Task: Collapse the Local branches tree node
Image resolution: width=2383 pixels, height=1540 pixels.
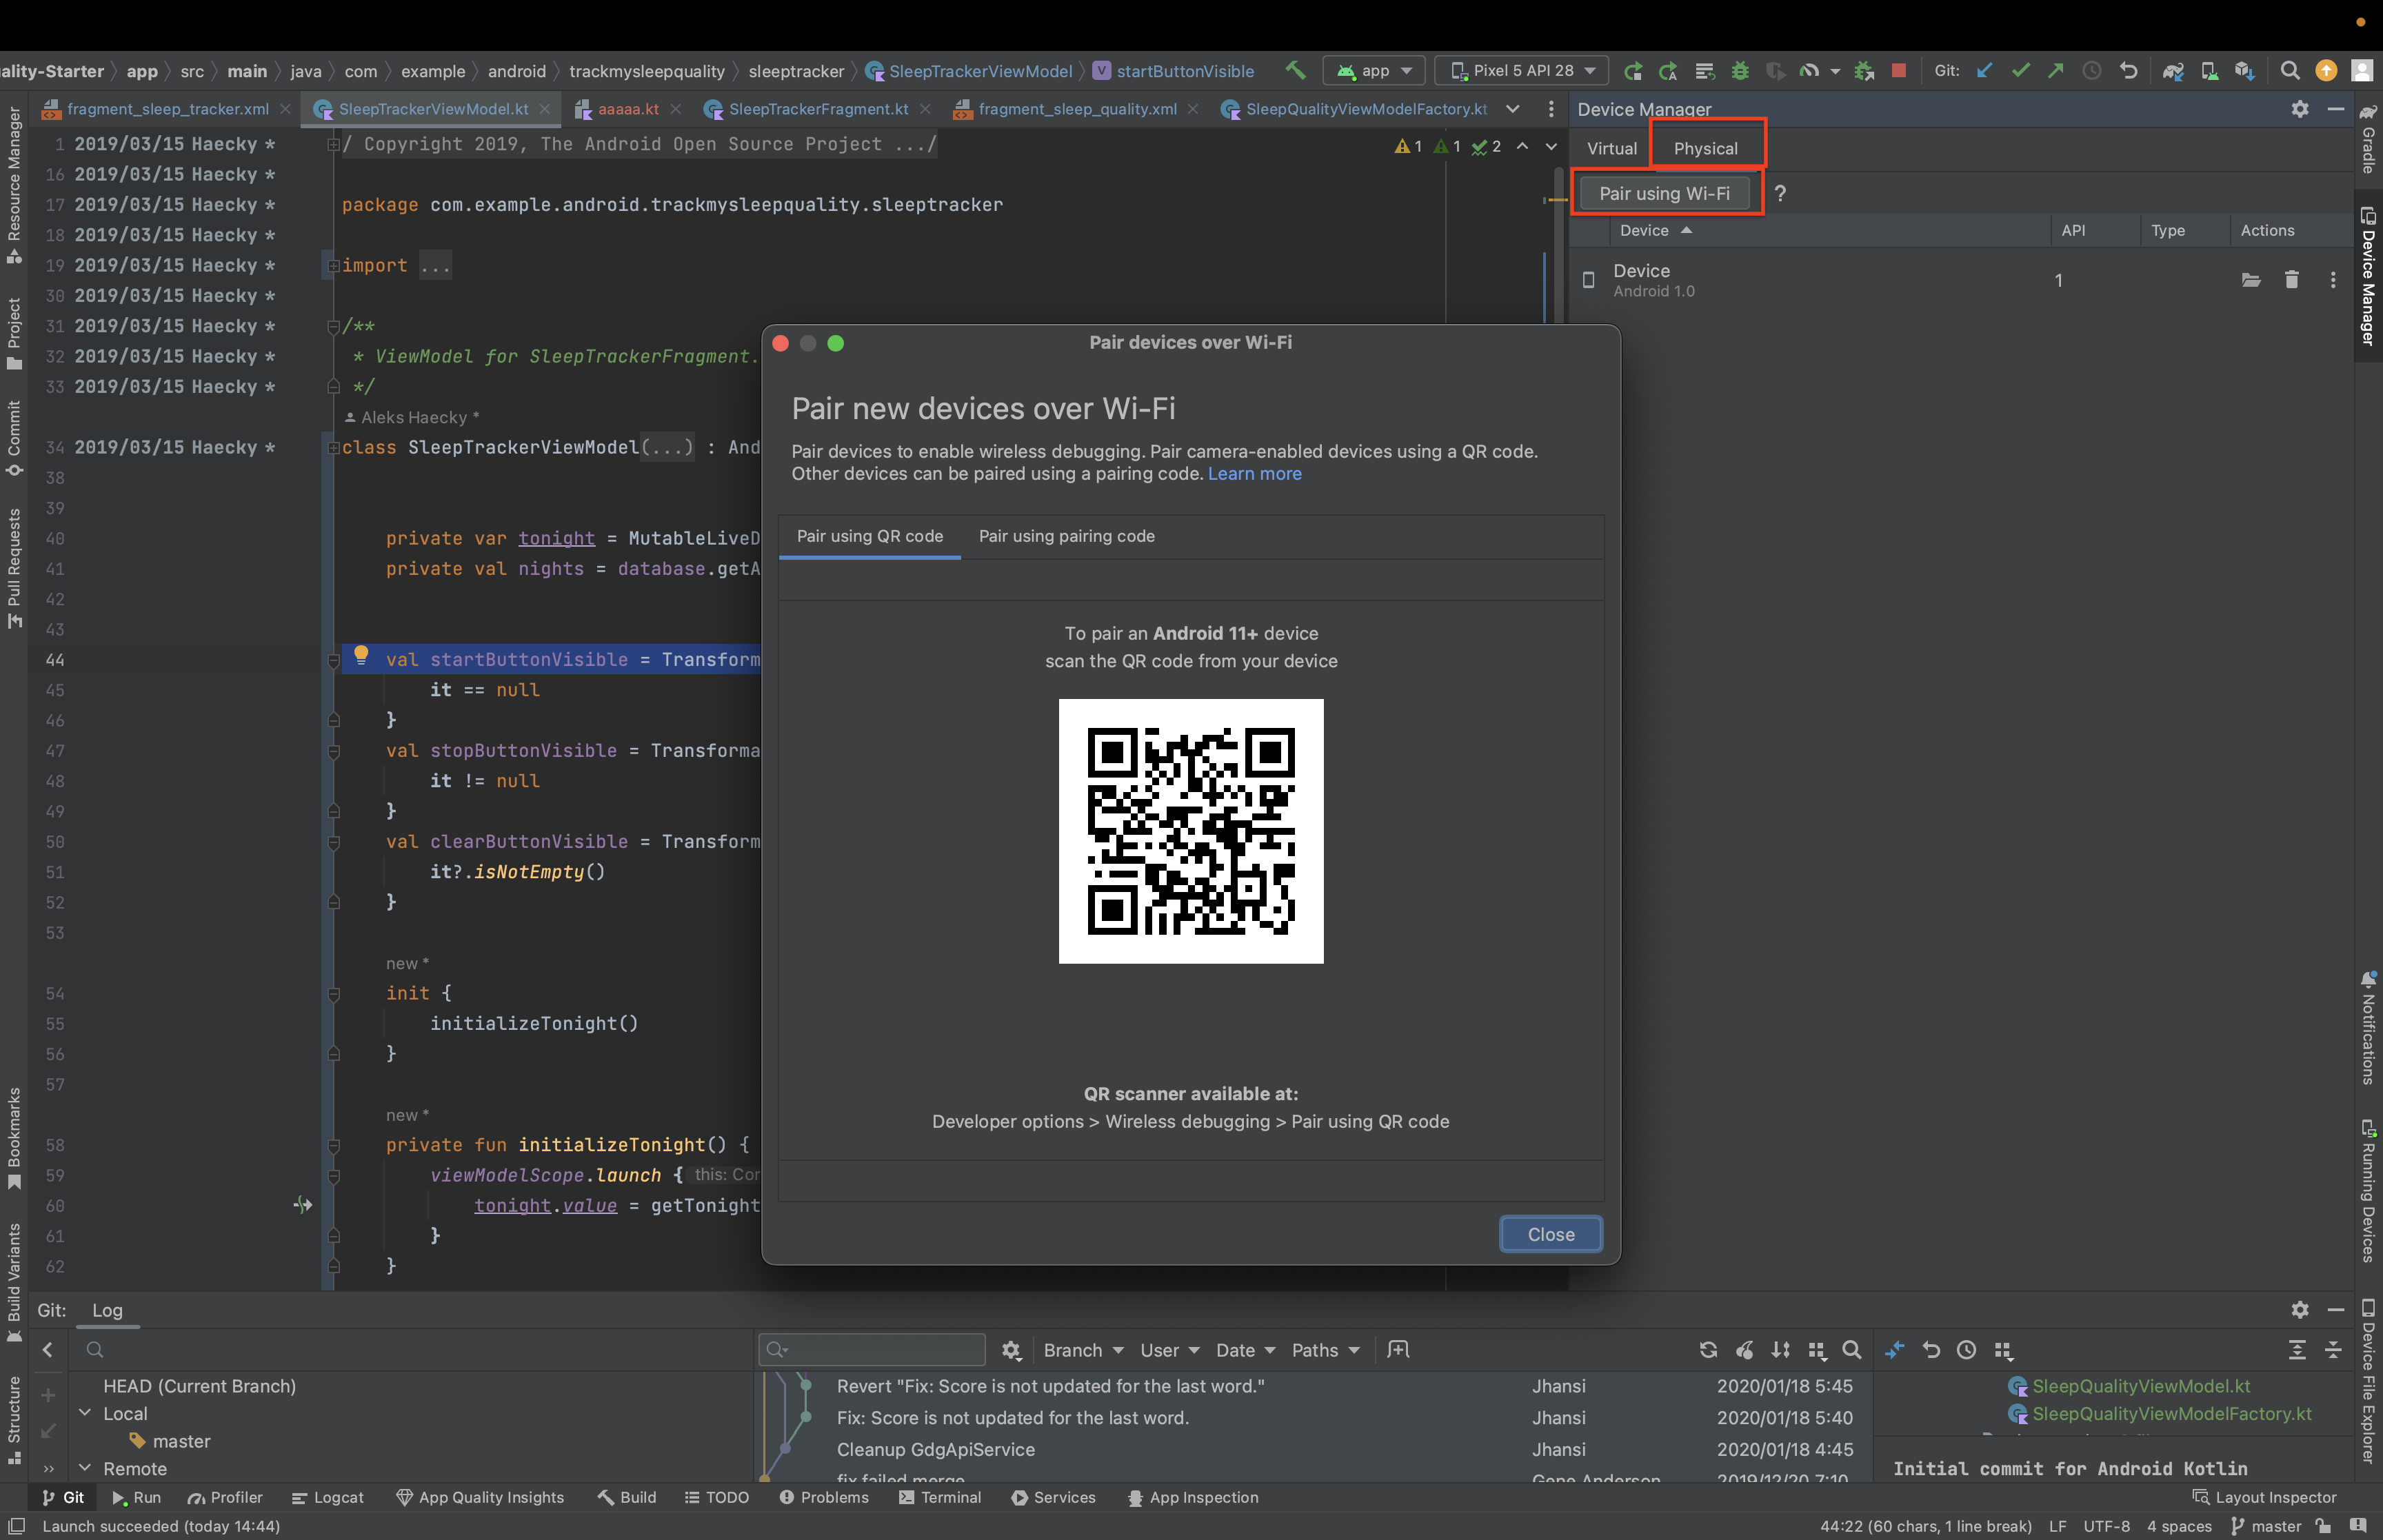Action: pos(85,1413)
